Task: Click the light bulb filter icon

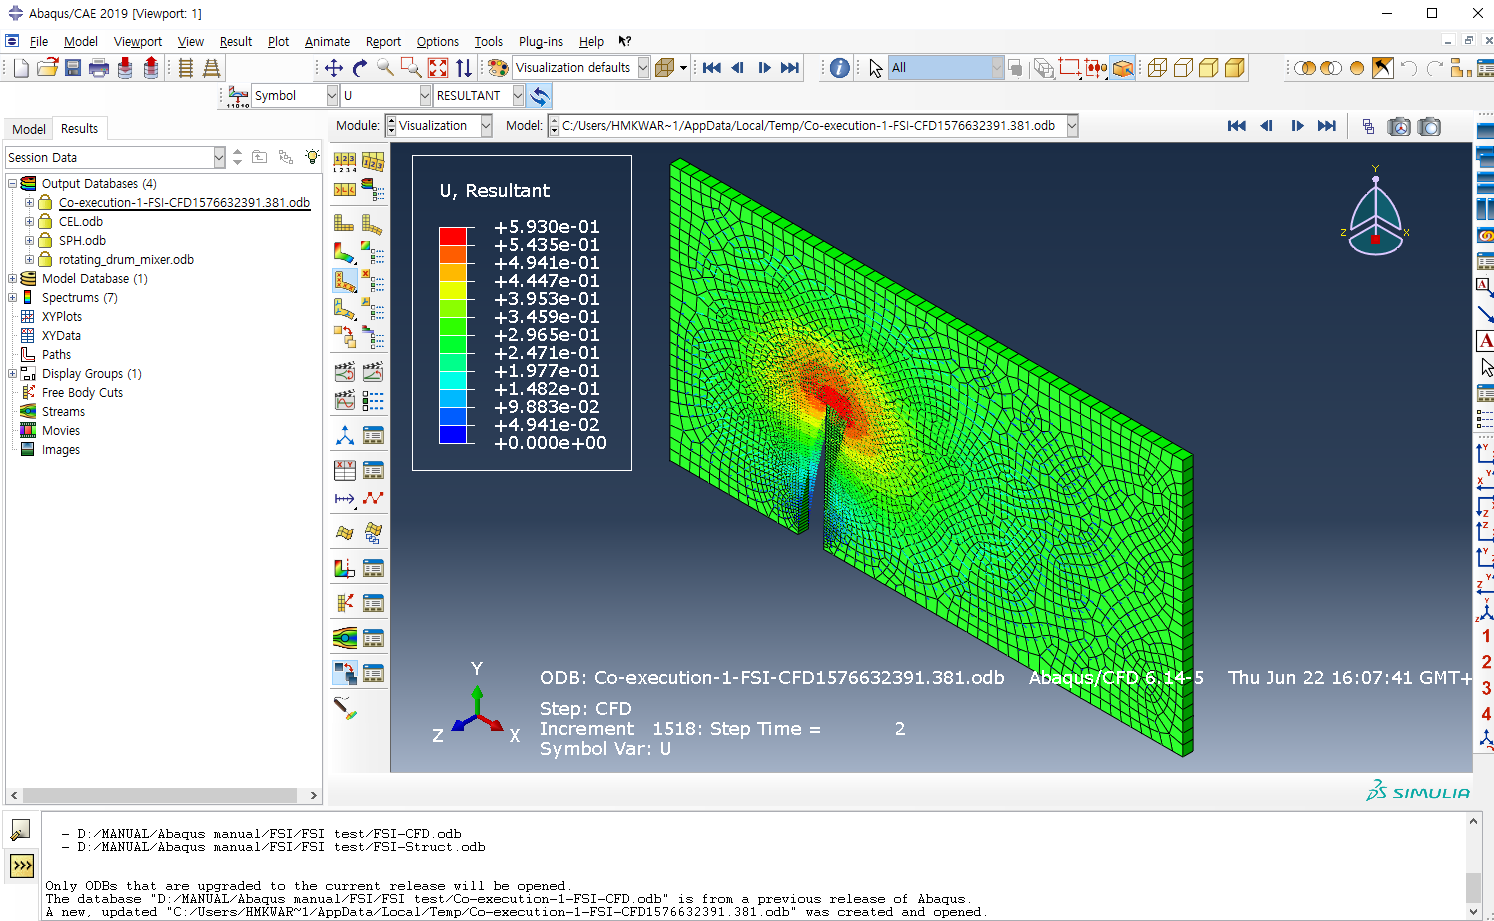Action: click(x=313, y=157)
